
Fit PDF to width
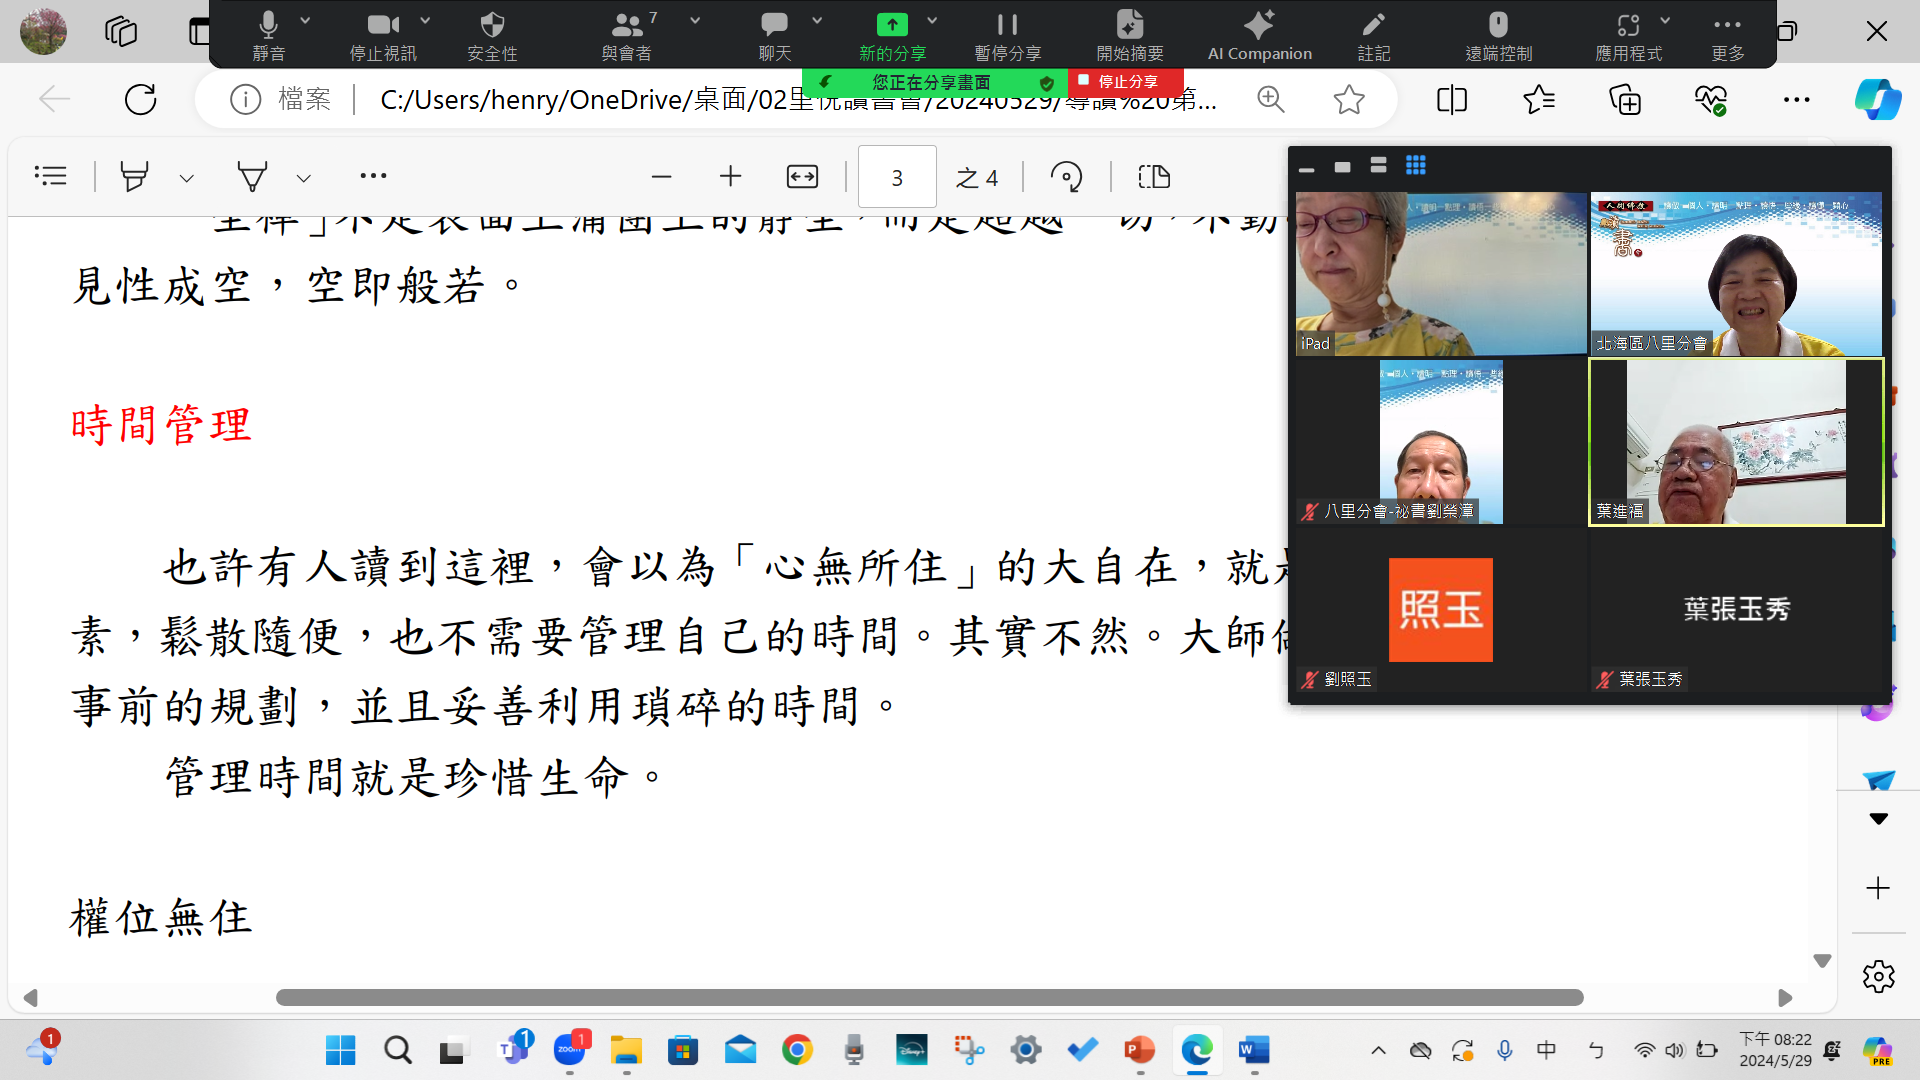tap(802, 177)
